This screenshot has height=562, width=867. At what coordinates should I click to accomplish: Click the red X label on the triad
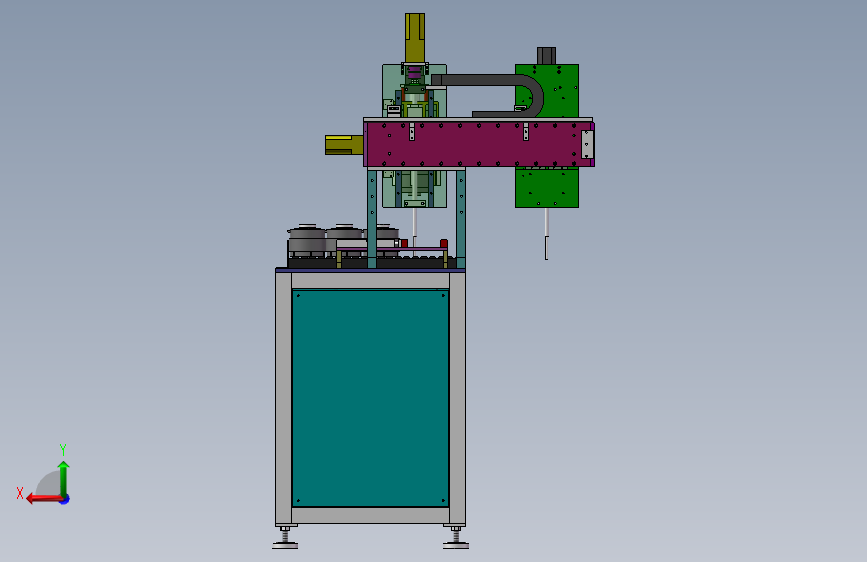tap(20, 493)
